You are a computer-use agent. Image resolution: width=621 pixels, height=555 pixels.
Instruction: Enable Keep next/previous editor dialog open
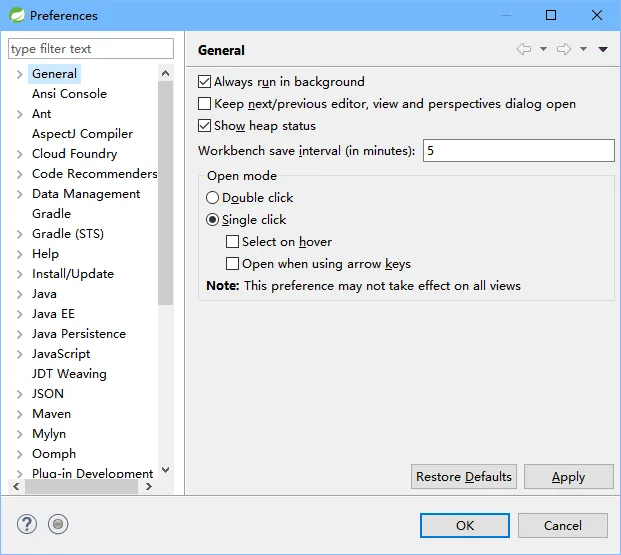coord(205,104)
